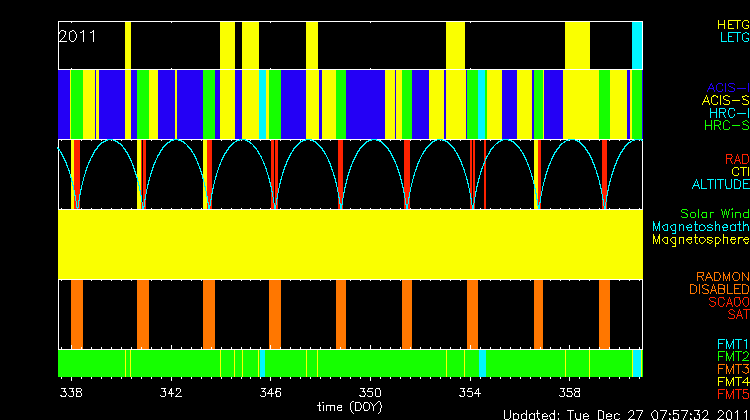750x420 pixels.
Task: Click the 2011 year label
Action: 78,36
